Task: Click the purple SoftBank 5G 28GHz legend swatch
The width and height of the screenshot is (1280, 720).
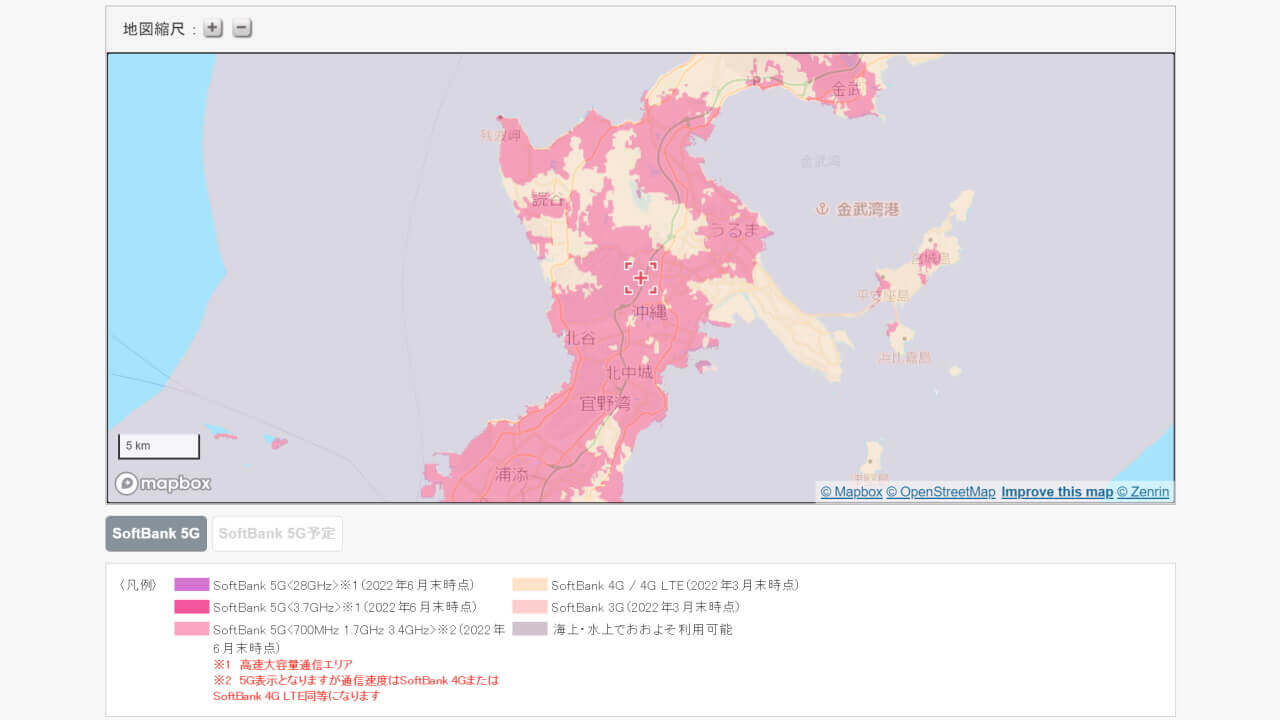Action: pos(191,584)
